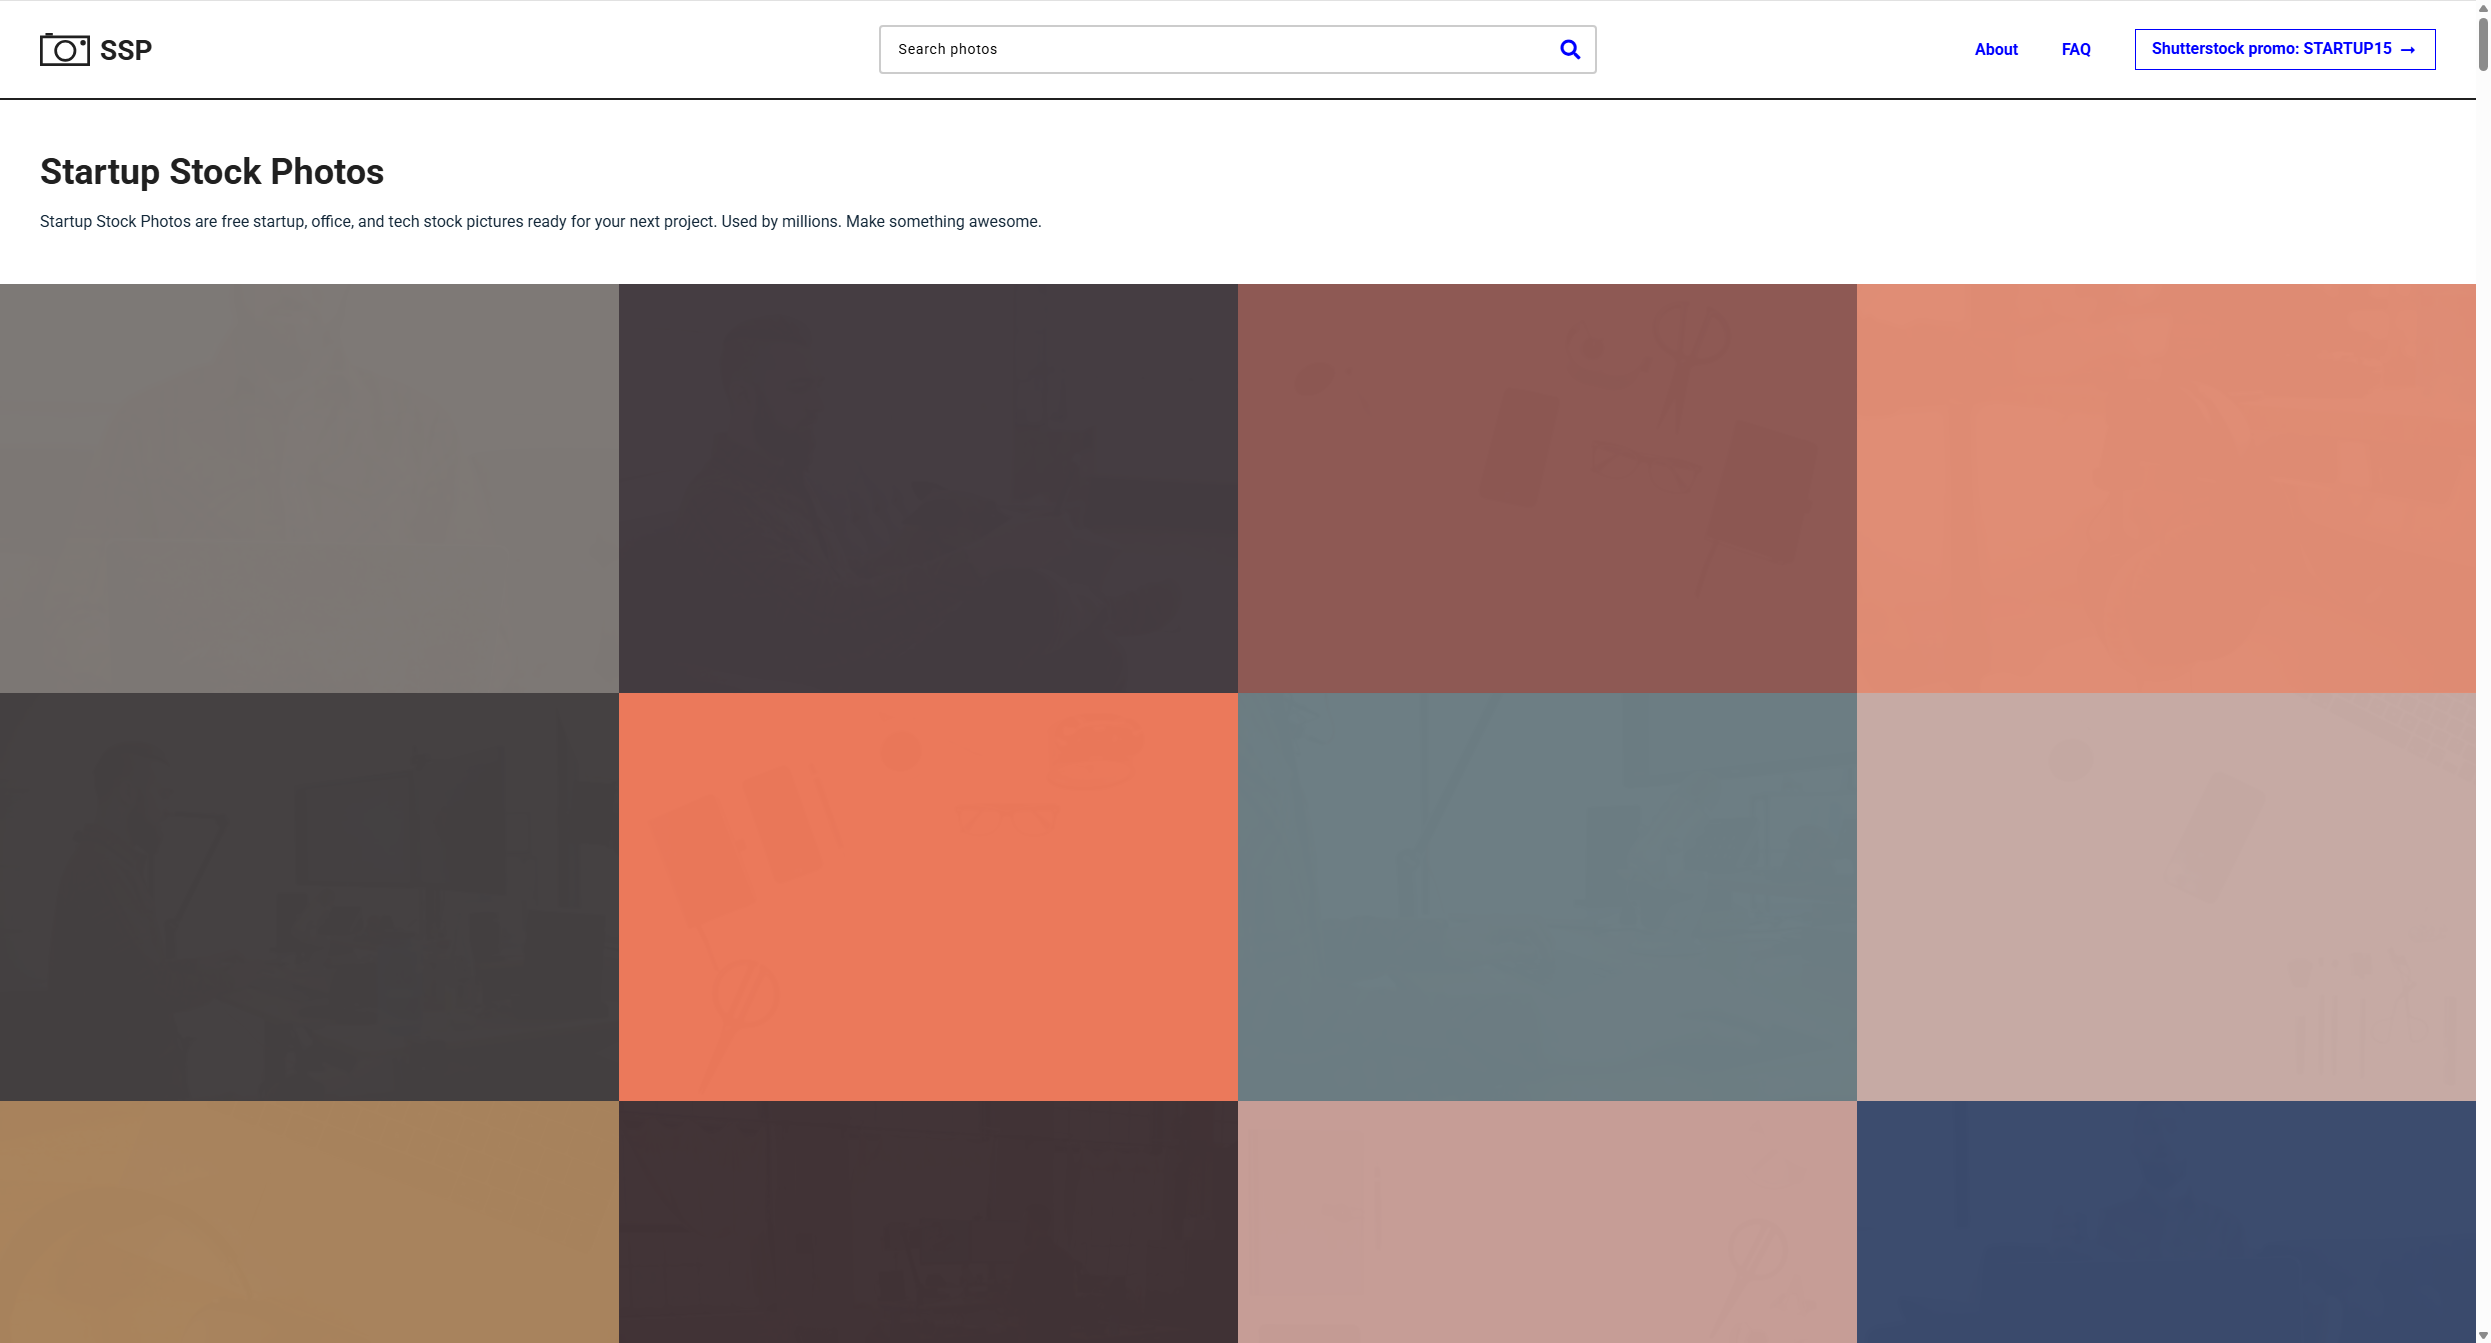Click the scrollbar down arrow

pyautogui.click(x=2483, y=1335)
